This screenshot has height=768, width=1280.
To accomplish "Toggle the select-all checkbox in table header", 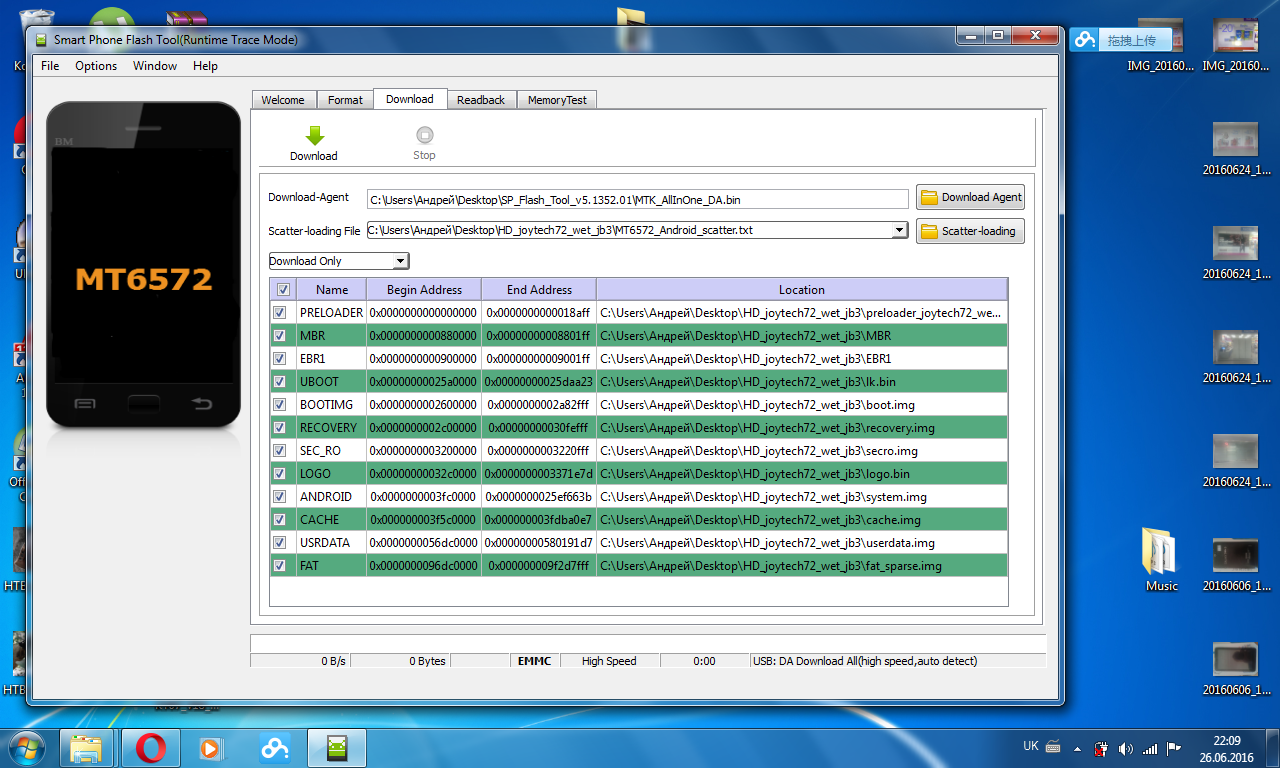I will point(283,290).
